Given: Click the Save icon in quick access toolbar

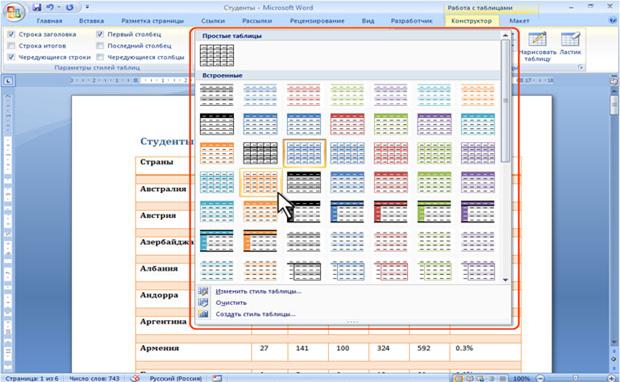Looking at the screenshot, I should click(37, 7).
